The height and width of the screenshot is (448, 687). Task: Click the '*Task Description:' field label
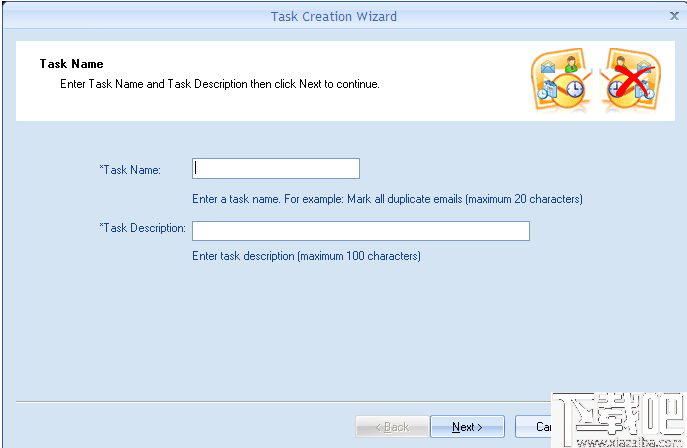(142, 228)
